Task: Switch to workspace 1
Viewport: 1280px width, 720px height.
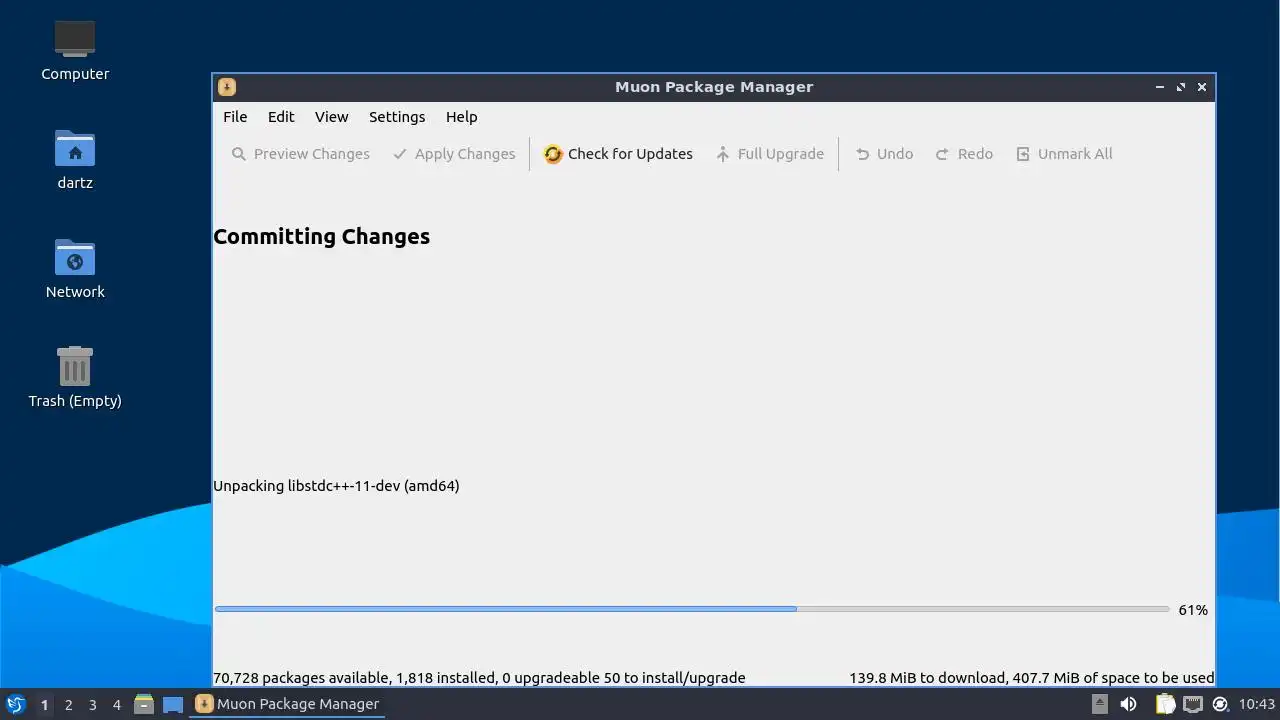Action: click(44, 705)
